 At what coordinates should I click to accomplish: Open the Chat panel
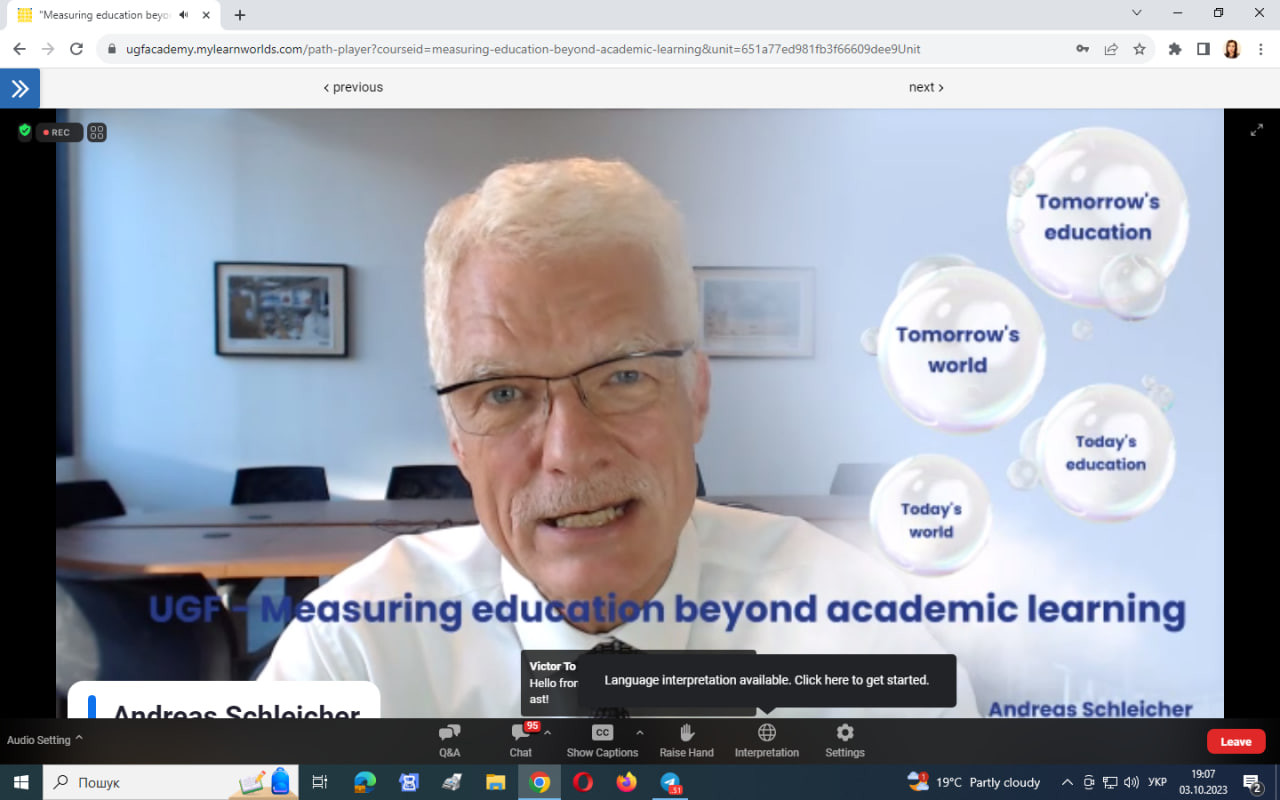(x=521, y=740)
